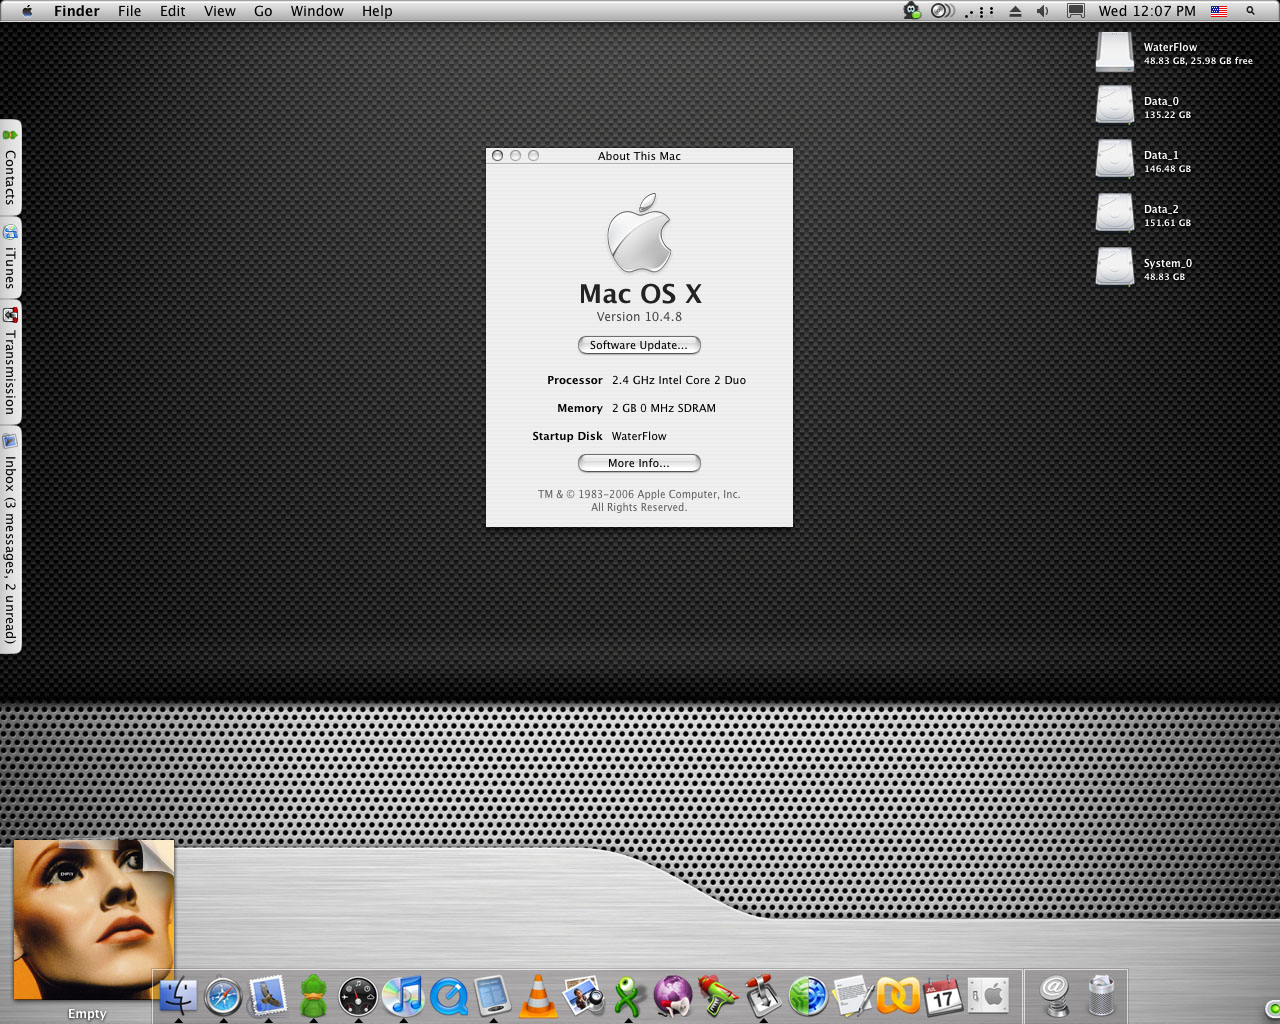Open System Preferences in Dock

(x=988, y=996)
